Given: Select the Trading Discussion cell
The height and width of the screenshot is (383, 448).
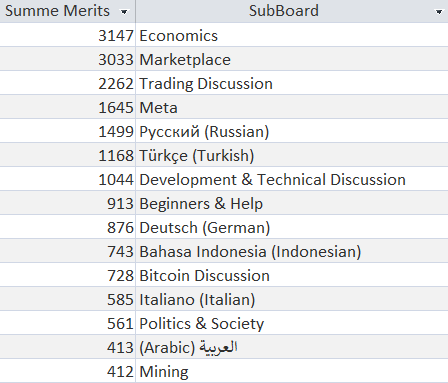Looking at the screenshot, I should [292, 83].
